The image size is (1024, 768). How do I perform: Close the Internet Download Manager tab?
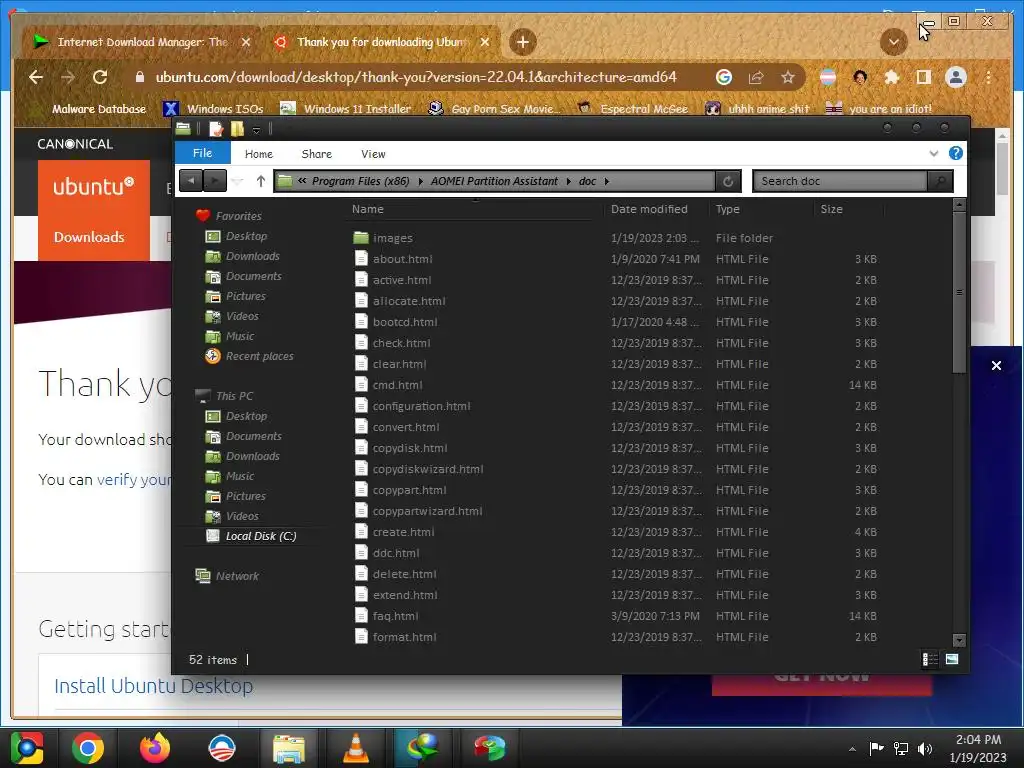tap(246, 42)
